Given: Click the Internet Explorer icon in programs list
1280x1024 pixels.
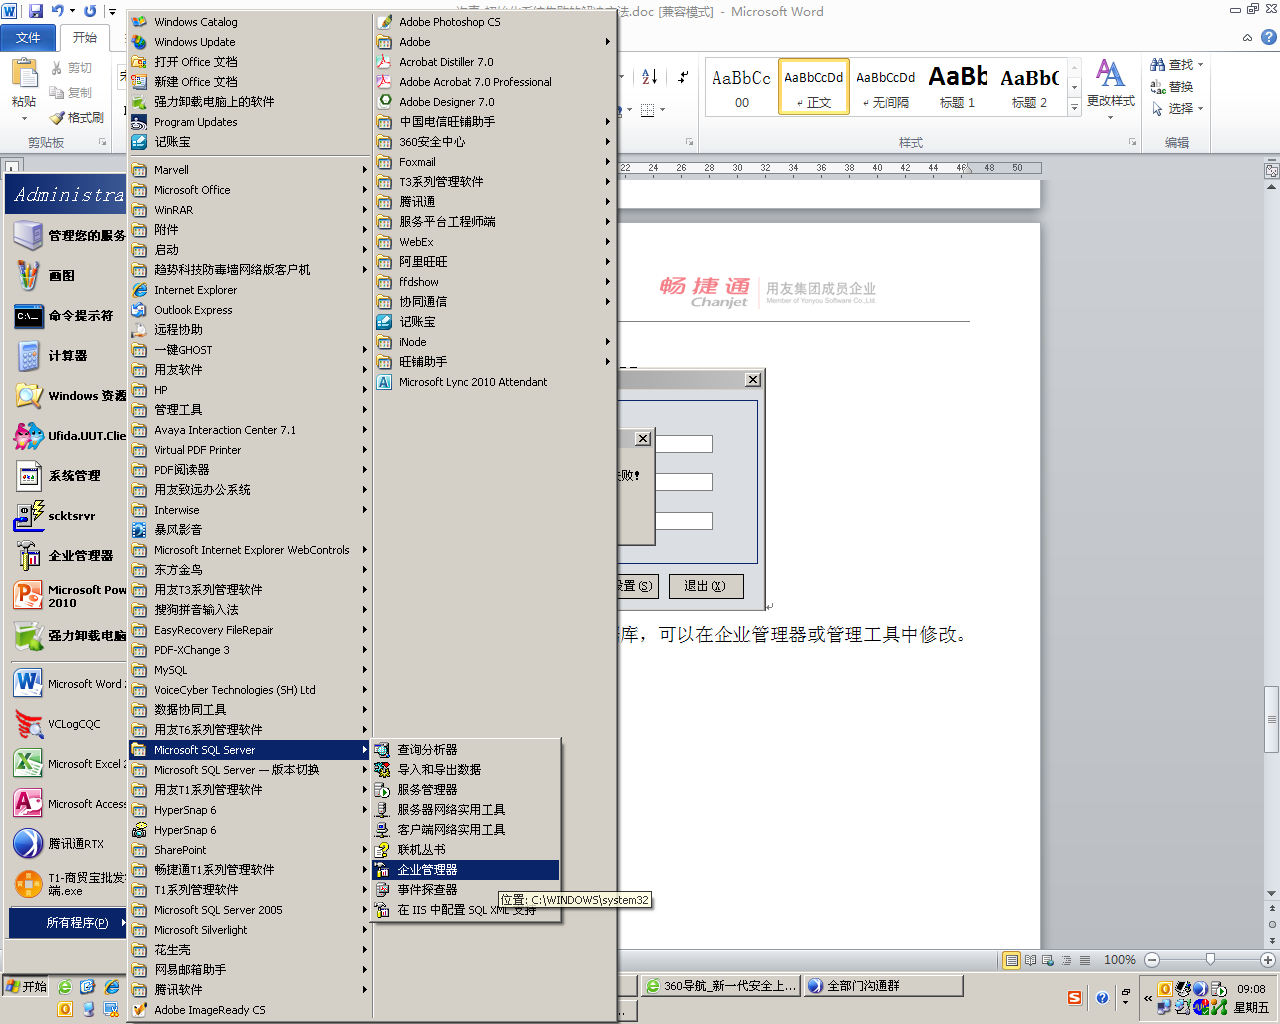Looking at the screenshot, I should click(x=139, y=290).
